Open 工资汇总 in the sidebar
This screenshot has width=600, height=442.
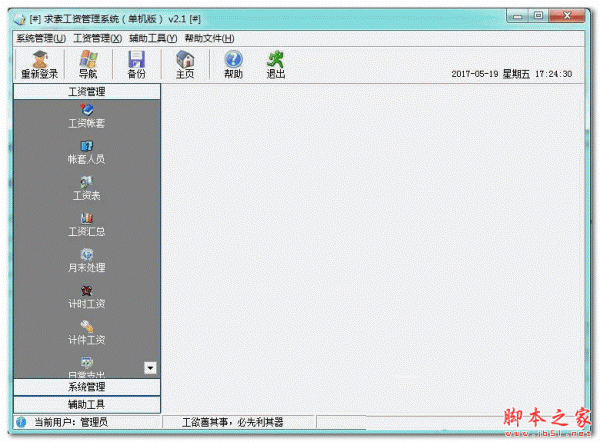[87, 225]
